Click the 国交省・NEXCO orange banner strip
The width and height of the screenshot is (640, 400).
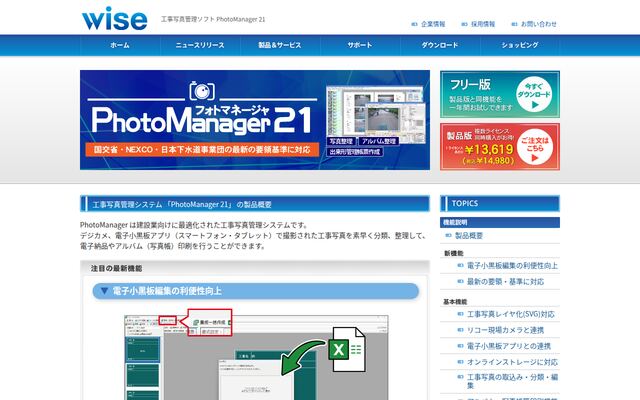[x=202, y=150]
